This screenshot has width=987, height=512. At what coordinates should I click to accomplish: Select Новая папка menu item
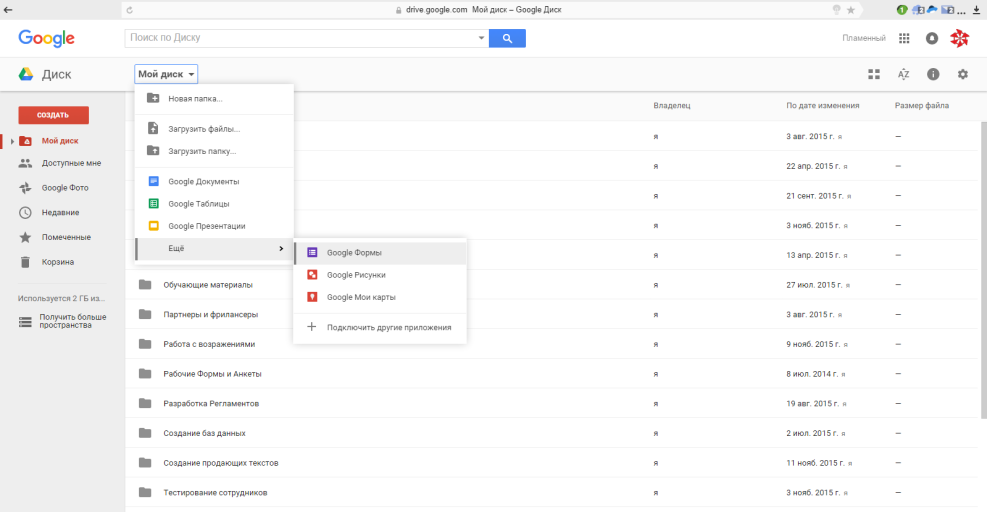point(214,99)
